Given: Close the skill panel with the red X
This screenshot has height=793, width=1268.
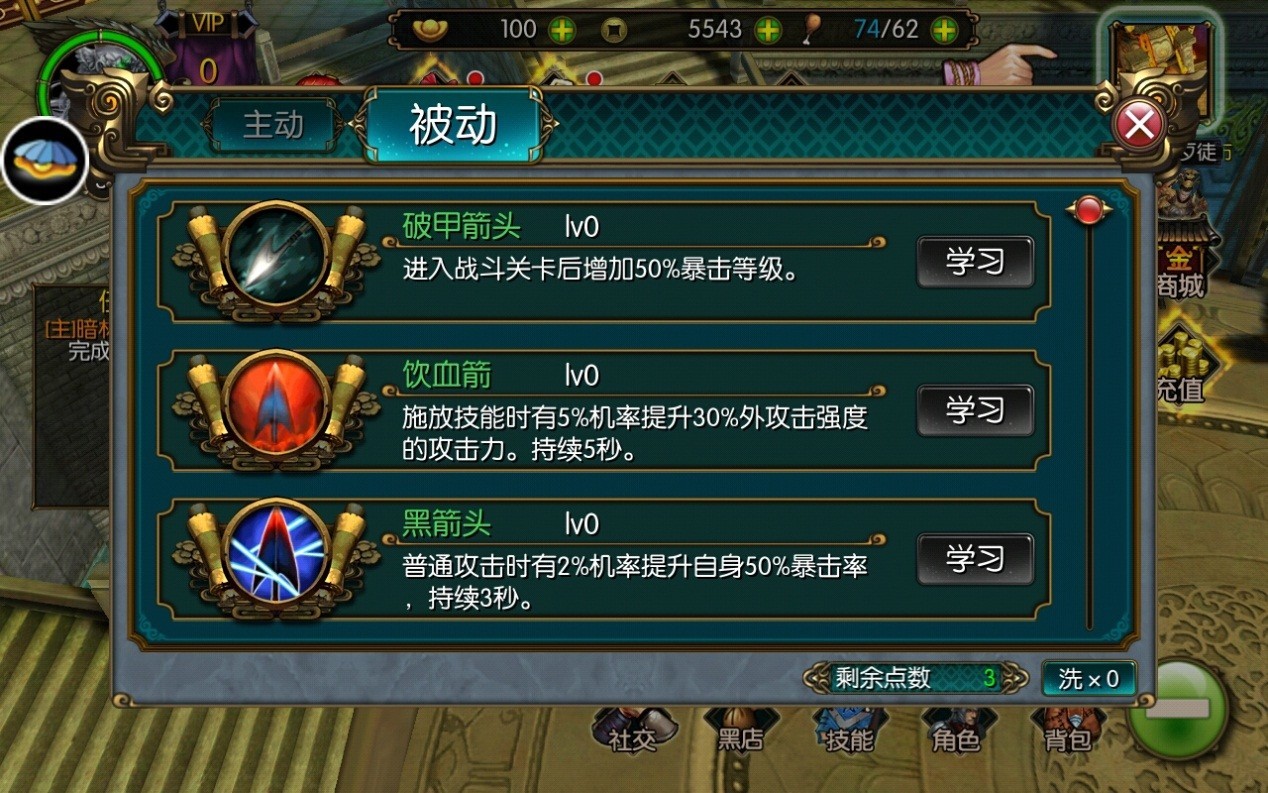Looking at the screenshot, I should point(1139,126).
